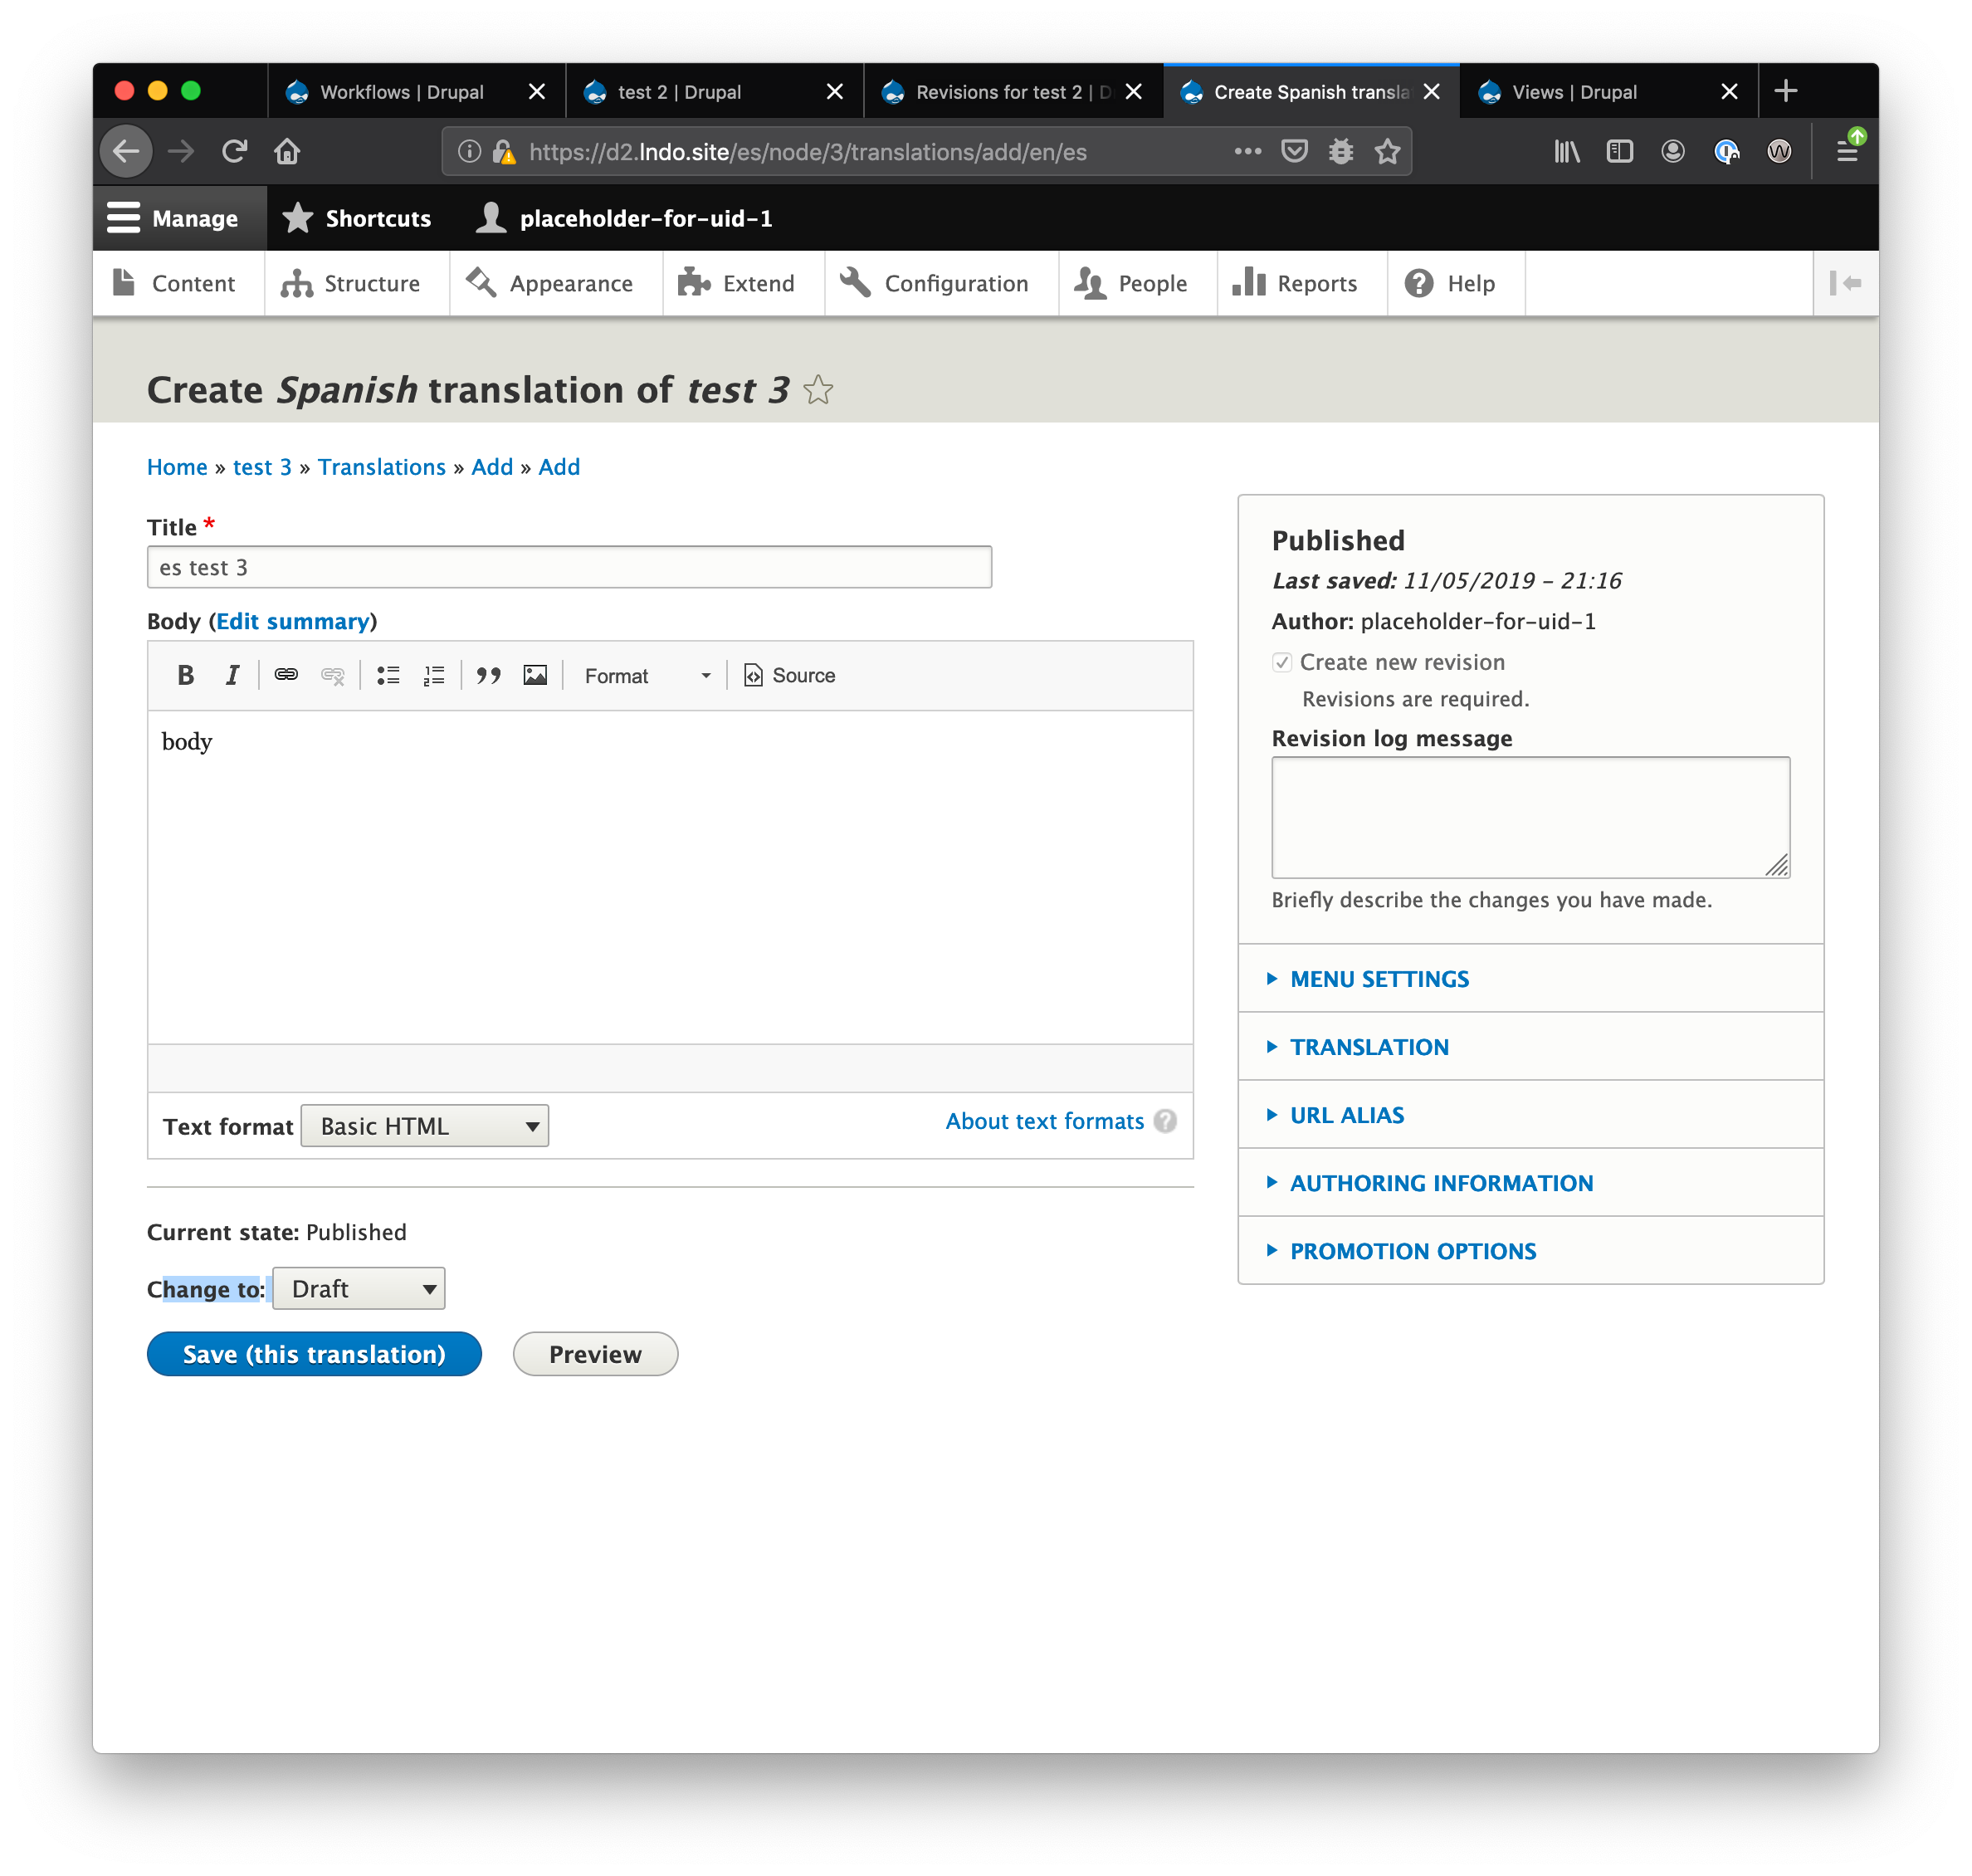
Task: Open the Change to Draft dropdown
Action: 358,1288
